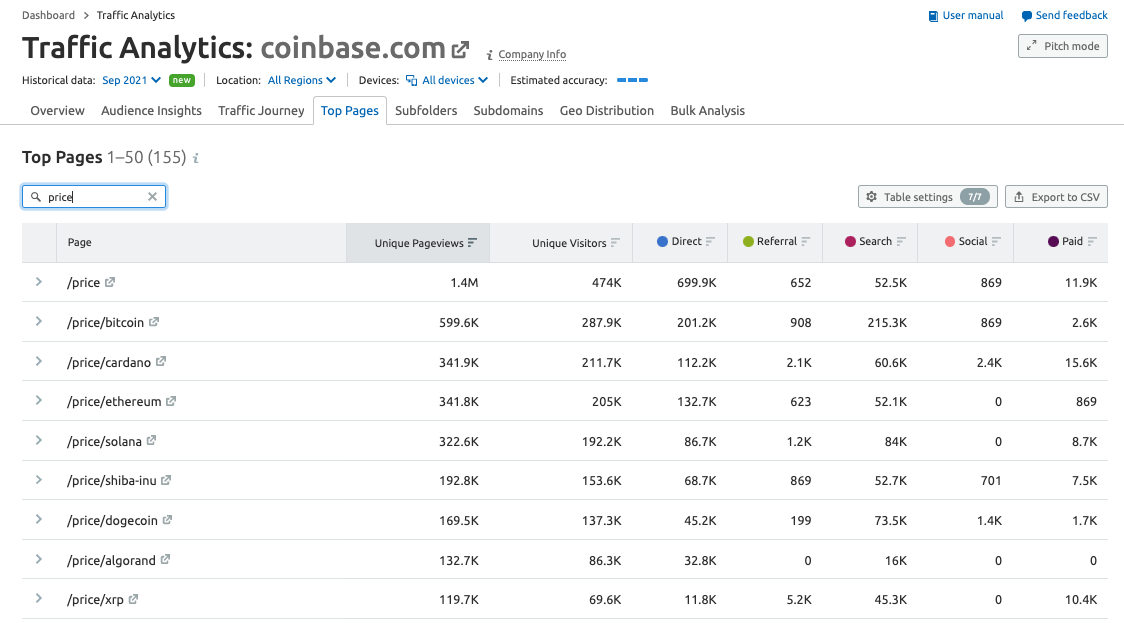The height and width of the screenshot is (623, 1124).
Task: Switch to the Bulk Analysis tab
Action: pyautogui.click(x=708, y=110)
